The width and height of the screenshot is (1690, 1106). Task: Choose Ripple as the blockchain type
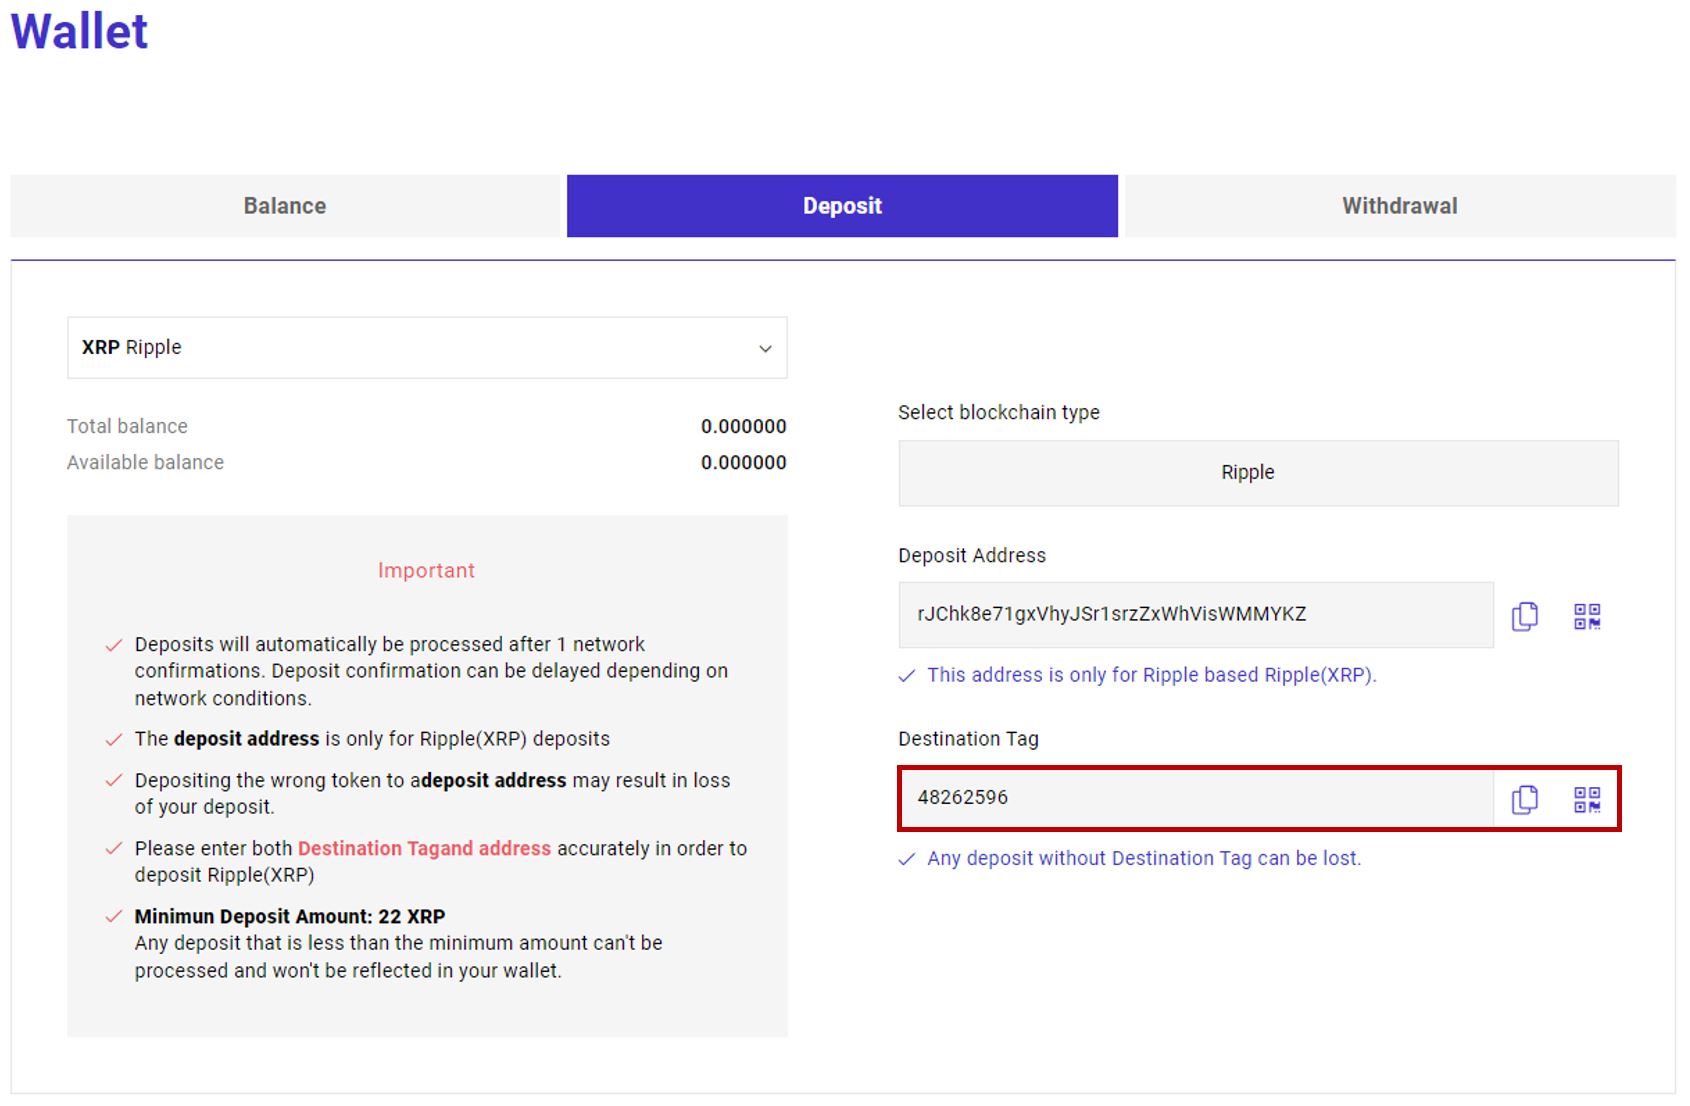(1258, 473)
